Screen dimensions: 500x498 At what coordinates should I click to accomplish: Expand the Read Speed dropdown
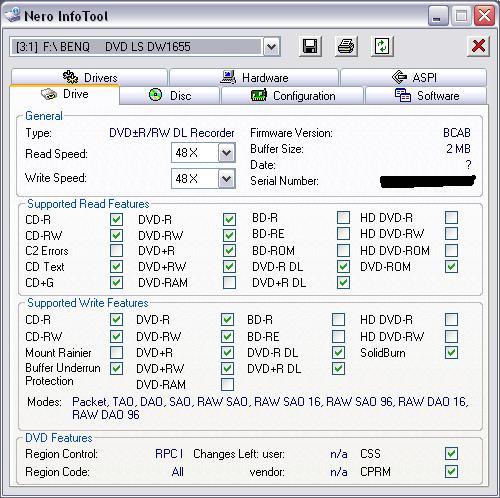[x=227, y=153]
